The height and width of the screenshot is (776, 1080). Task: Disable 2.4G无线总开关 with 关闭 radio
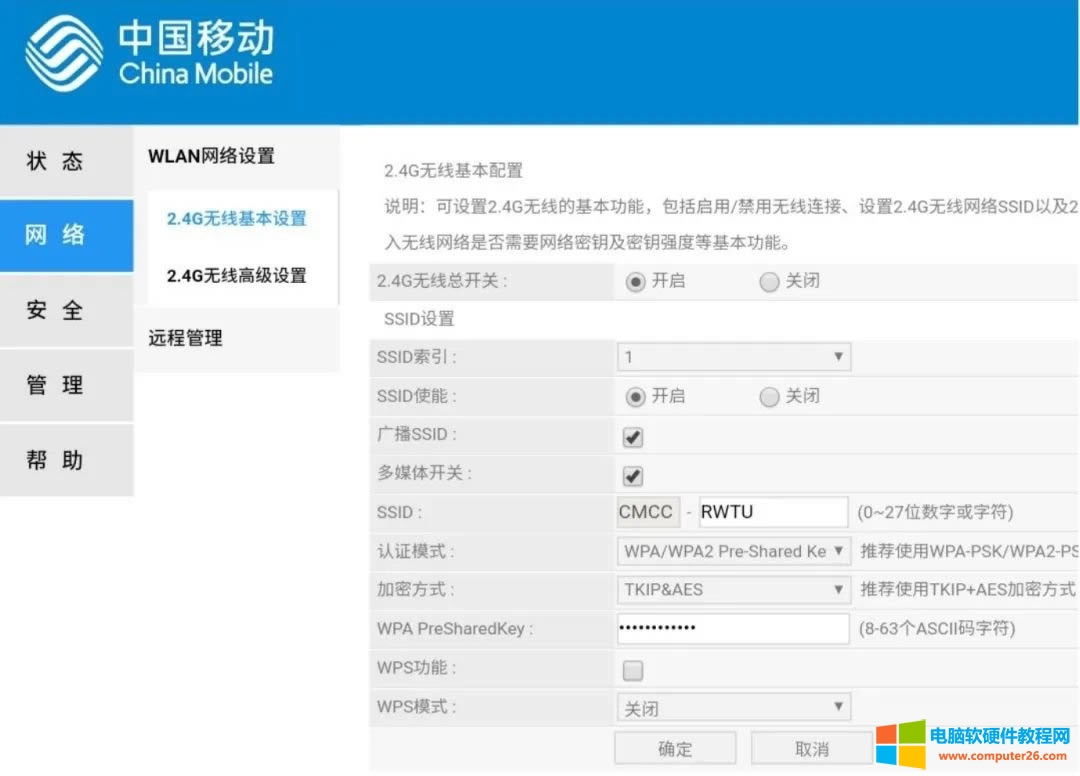click(769, 282)
